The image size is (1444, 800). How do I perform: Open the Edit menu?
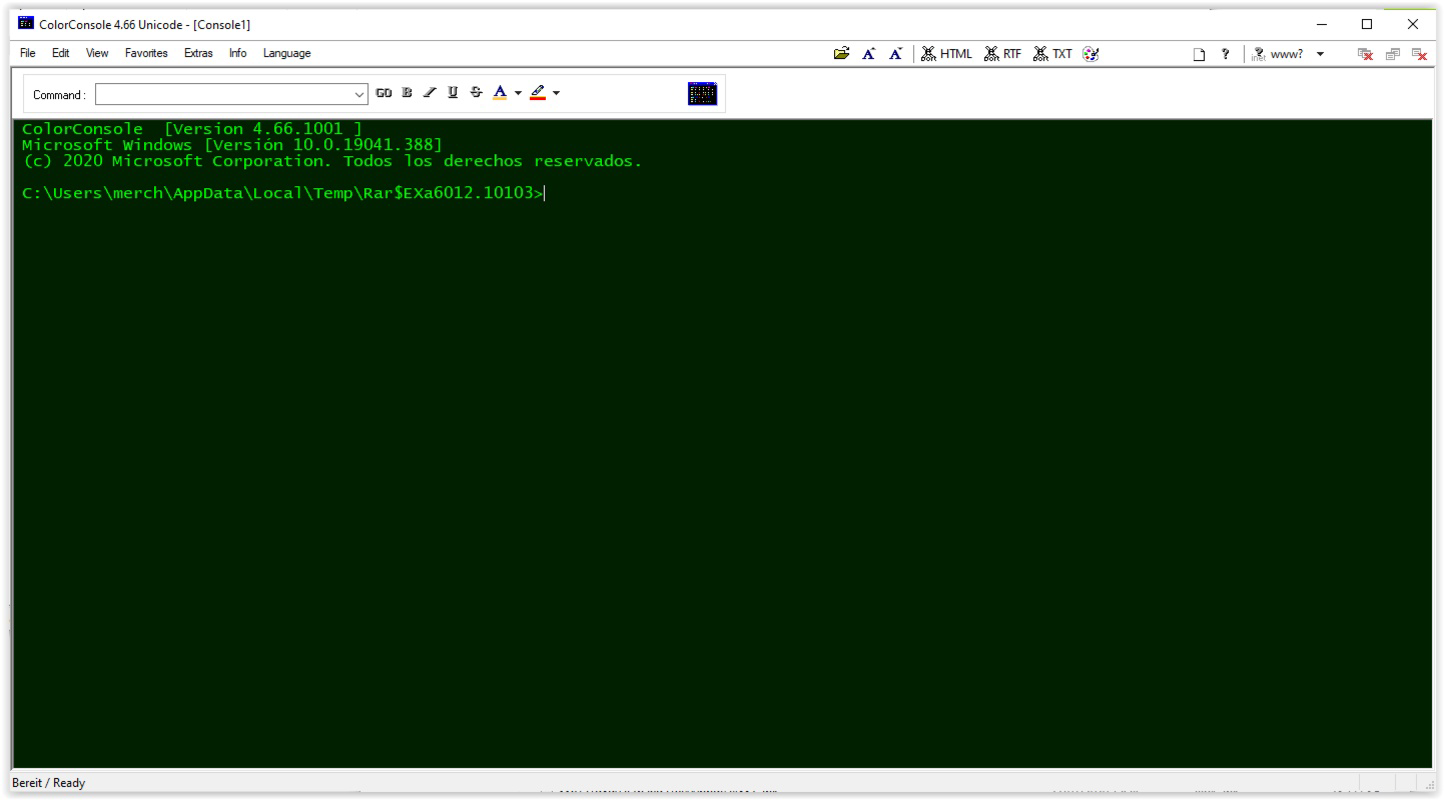click(x=62, y=53)
